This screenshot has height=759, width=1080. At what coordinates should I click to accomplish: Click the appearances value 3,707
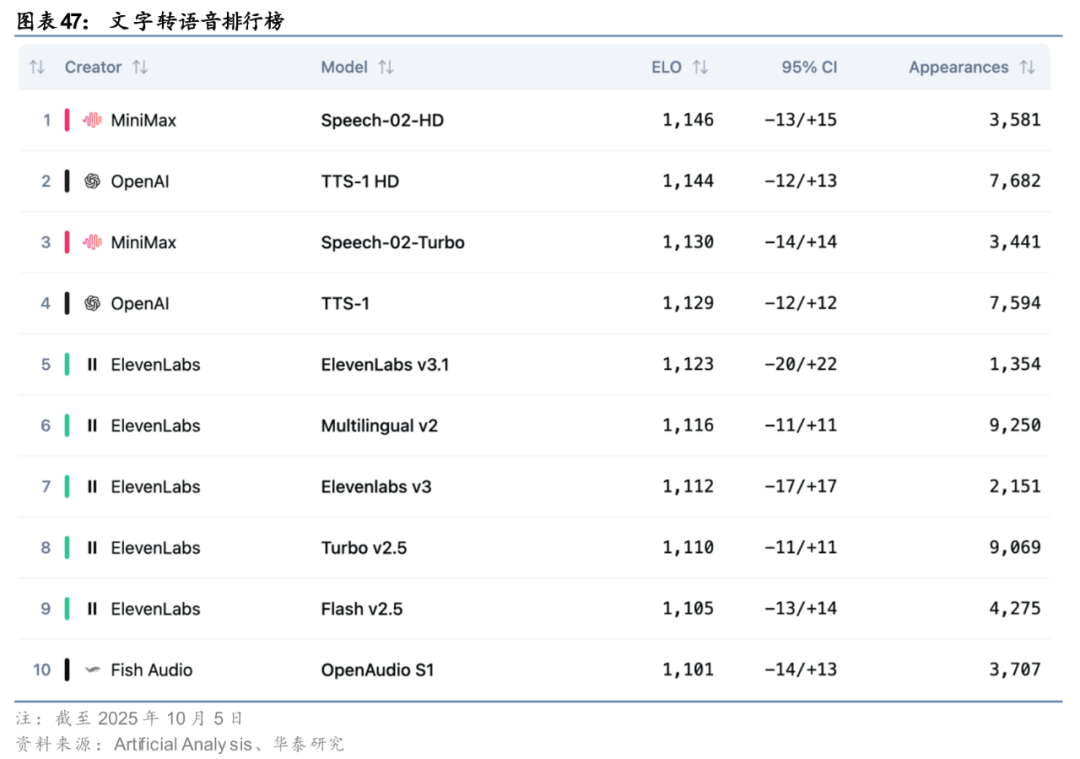point(1015,669)
